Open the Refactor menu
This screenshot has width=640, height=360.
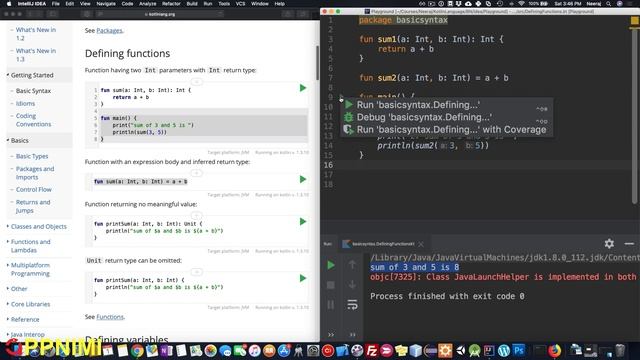[171, 4]
